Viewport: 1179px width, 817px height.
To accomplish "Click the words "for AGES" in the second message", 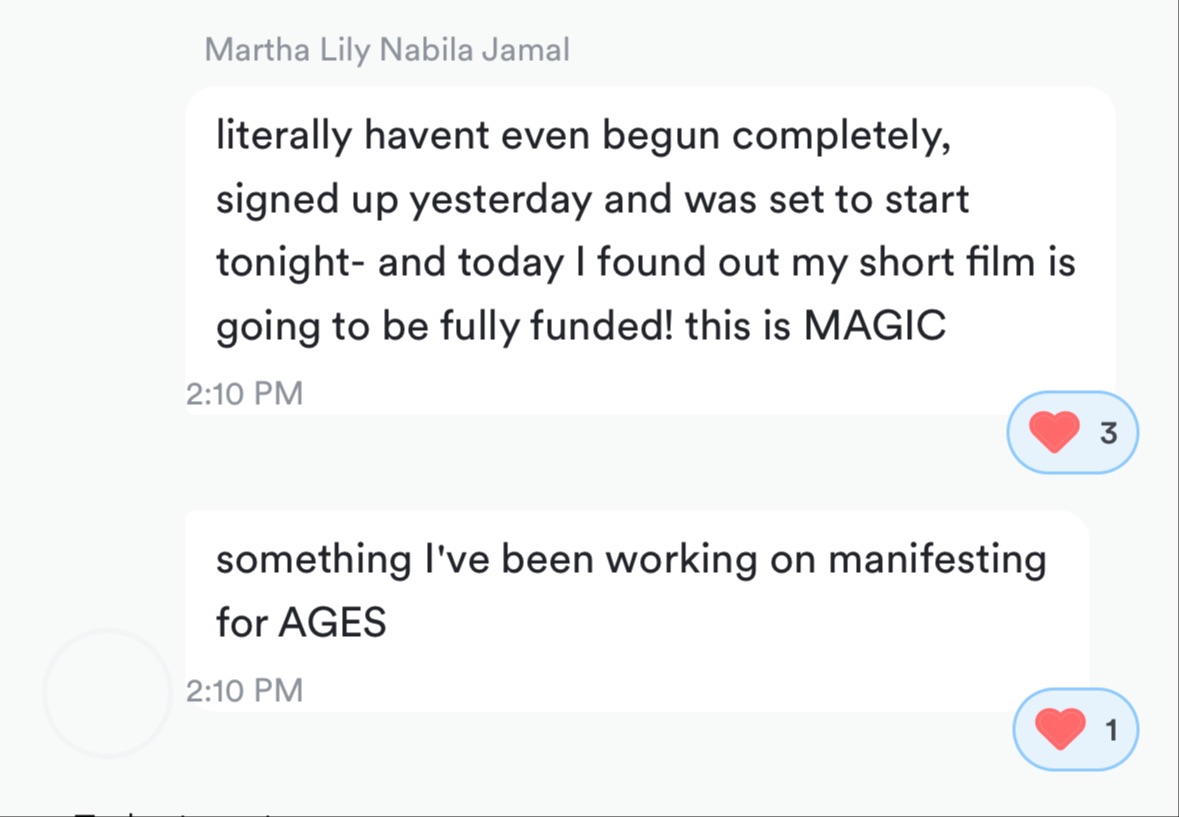I will (301, 623).
